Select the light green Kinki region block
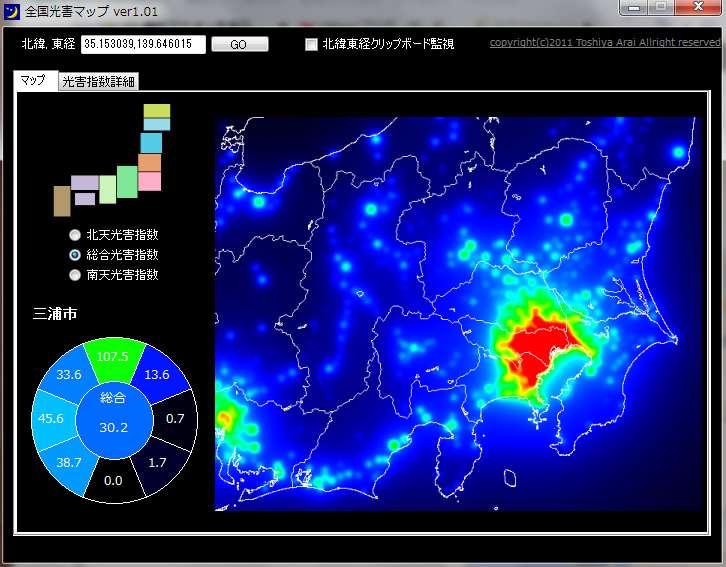Viewport: 726px width, 567px height. (107, 189)
